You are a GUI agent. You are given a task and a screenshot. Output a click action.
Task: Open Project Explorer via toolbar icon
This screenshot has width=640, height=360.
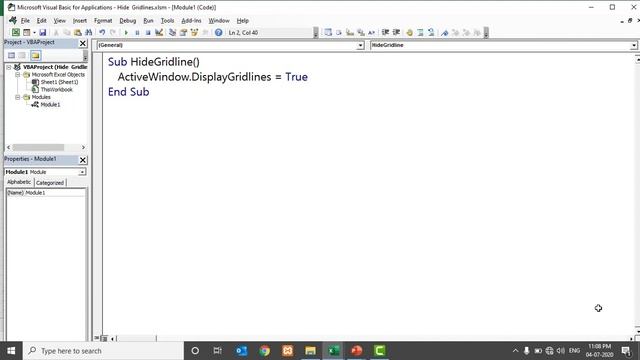pos(172,32)
